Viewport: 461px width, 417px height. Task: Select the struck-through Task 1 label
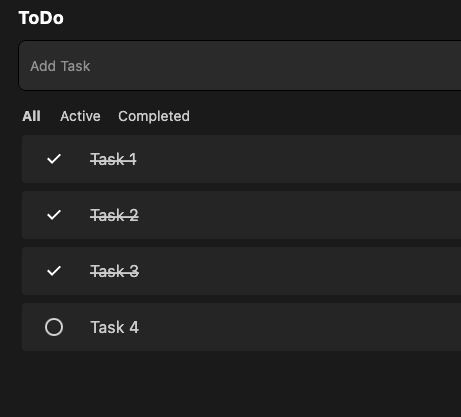point(113,159)
